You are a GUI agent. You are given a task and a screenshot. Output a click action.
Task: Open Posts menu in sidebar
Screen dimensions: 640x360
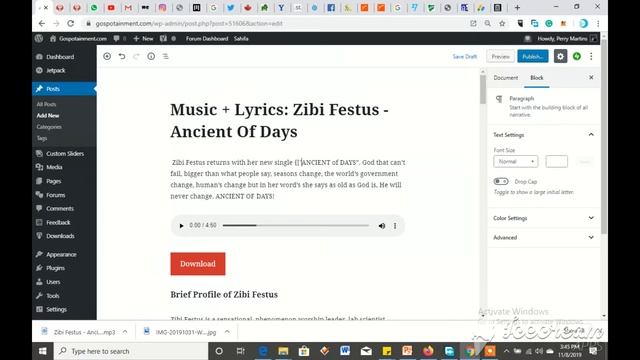64,89
